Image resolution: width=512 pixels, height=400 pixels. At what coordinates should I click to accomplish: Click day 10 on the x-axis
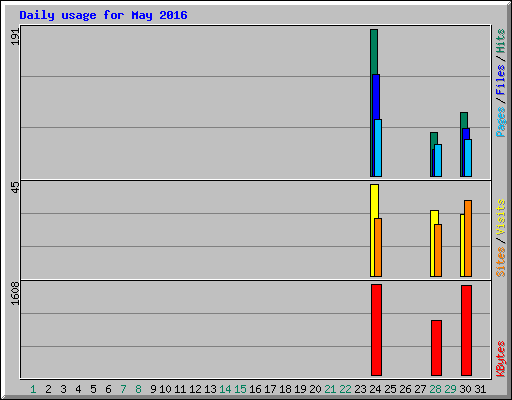click(x=165, y=389)
